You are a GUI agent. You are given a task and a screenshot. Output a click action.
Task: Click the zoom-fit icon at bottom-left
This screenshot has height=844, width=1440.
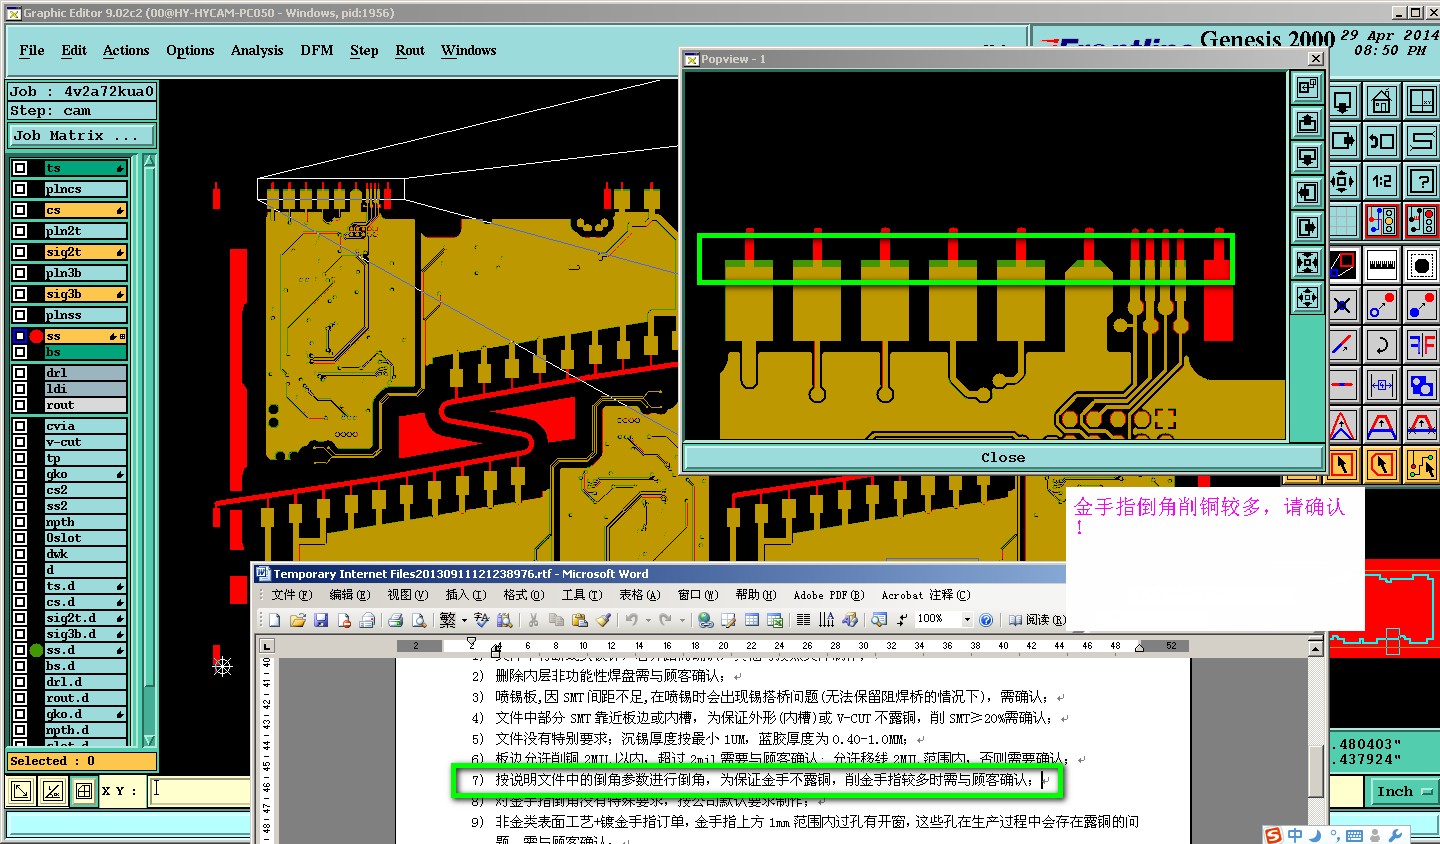[20, 791]
